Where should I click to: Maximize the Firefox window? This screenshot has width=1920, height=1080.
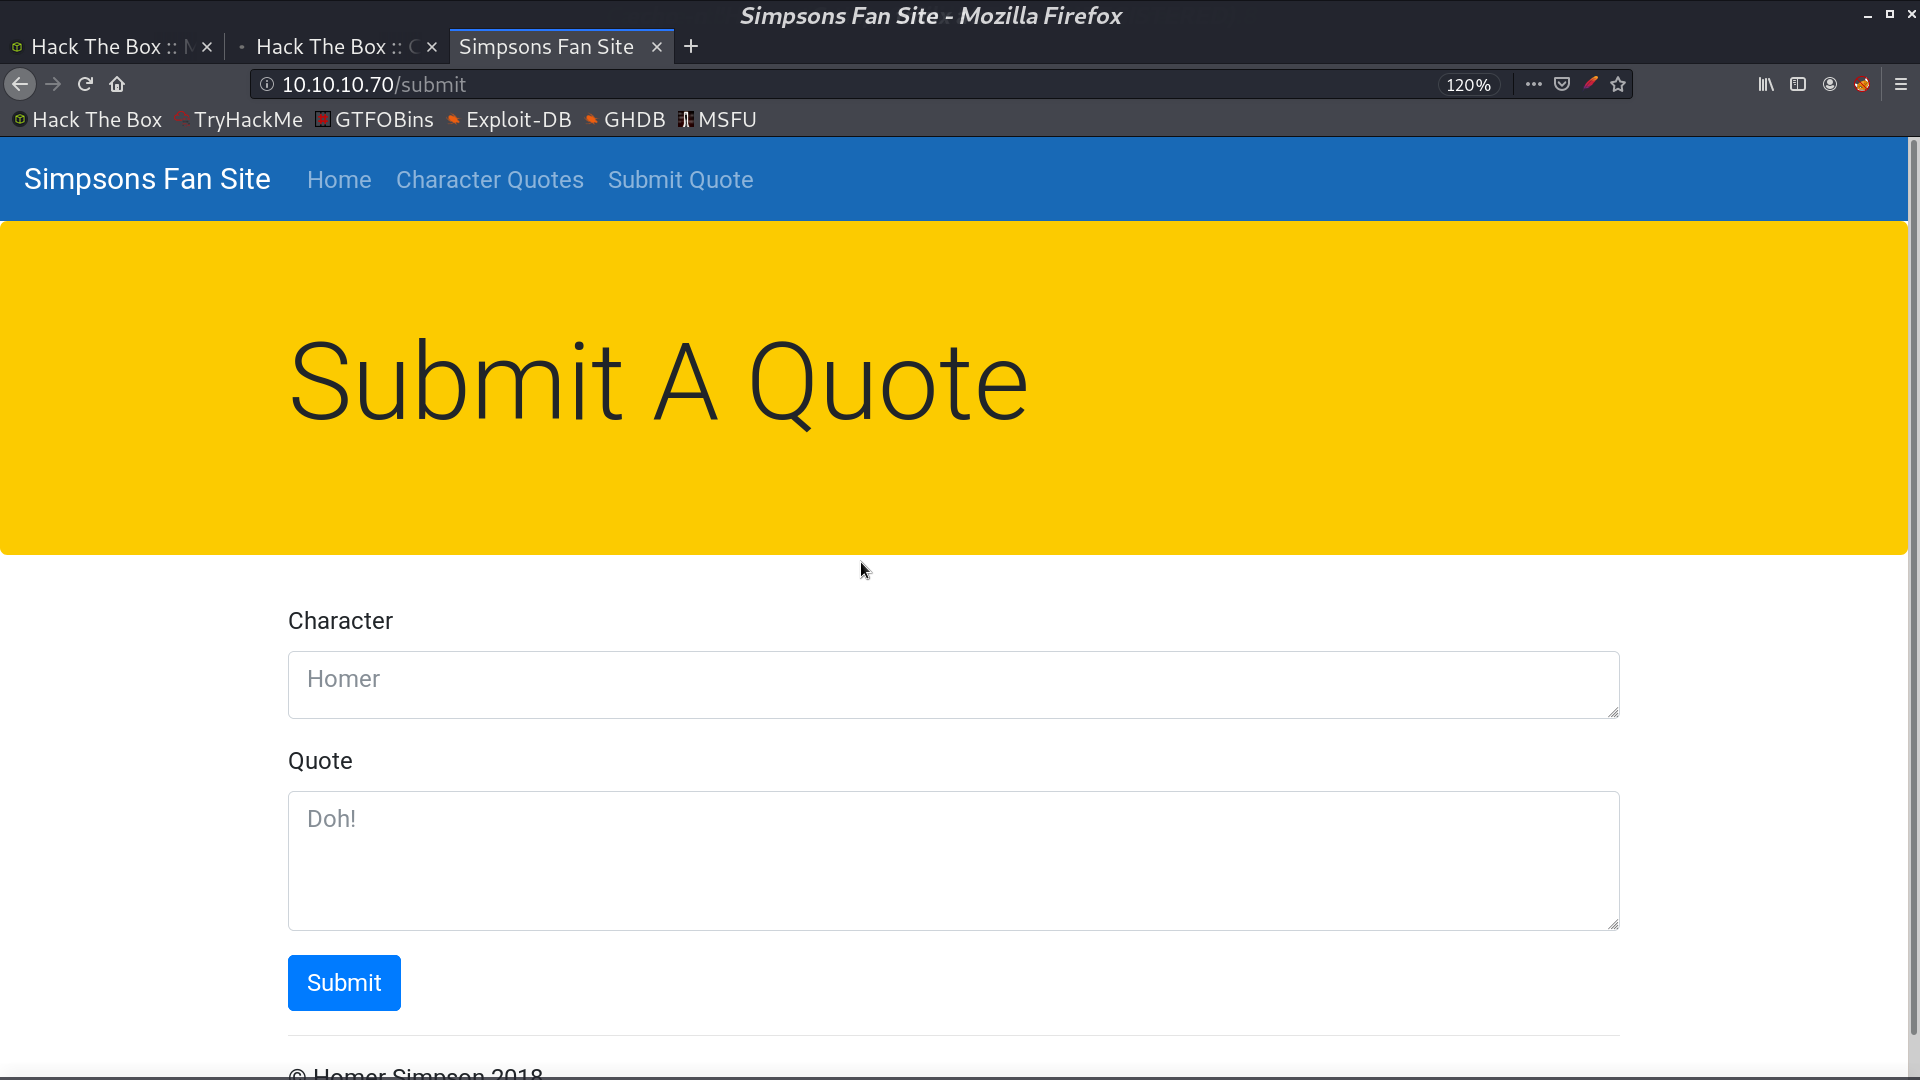click(x=1890, y=14)
